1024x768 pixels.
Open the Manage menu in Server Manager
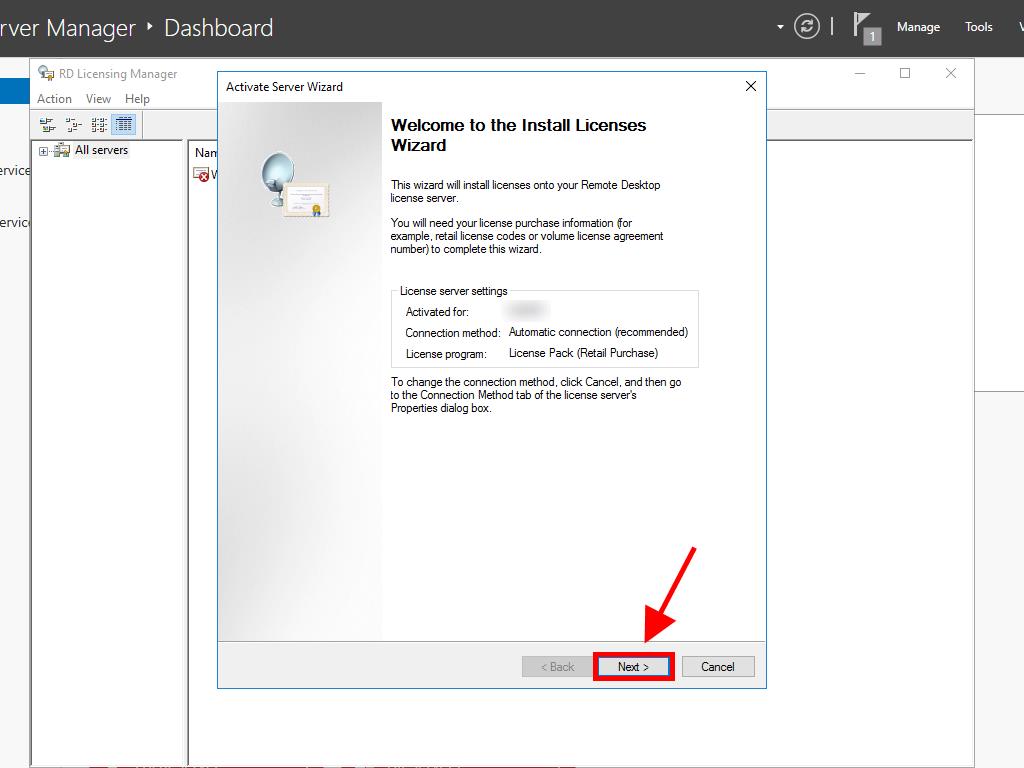coord(918,27)
